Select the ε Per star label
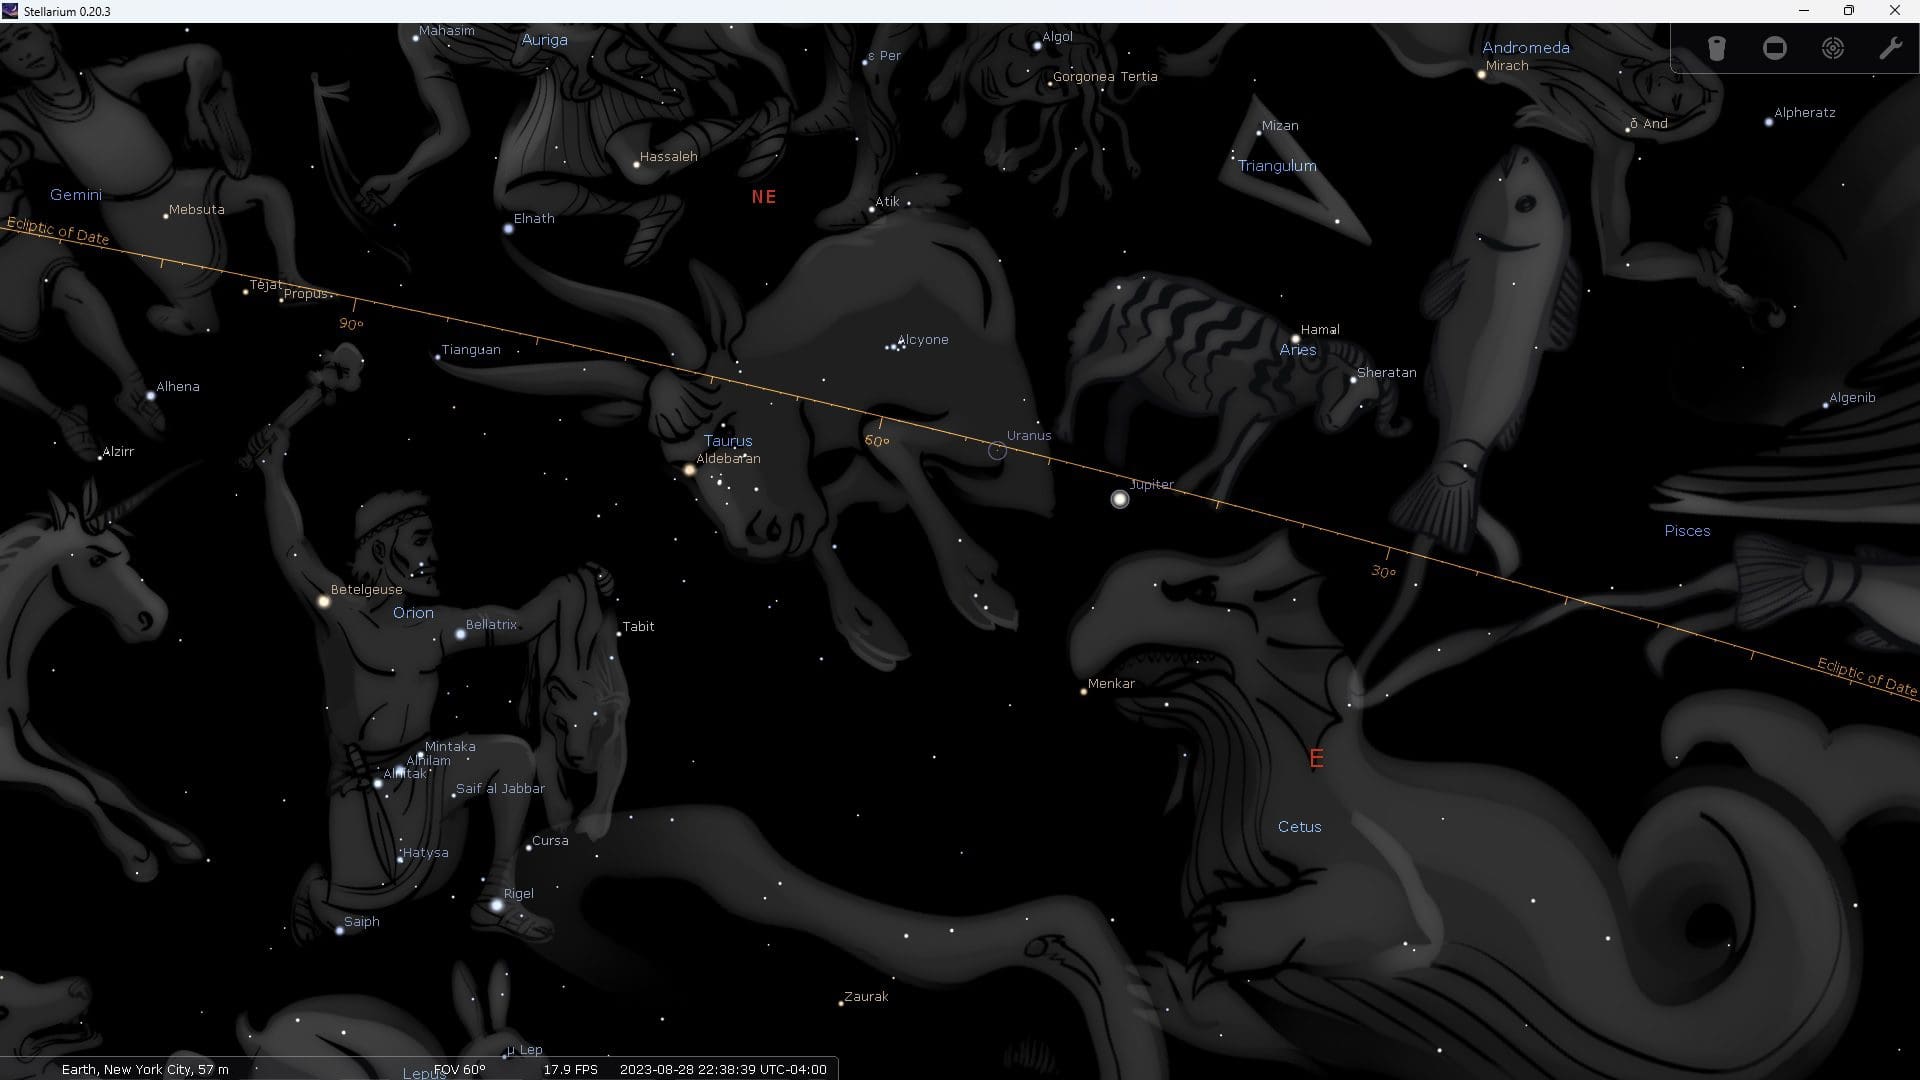 tap(884, 56)
